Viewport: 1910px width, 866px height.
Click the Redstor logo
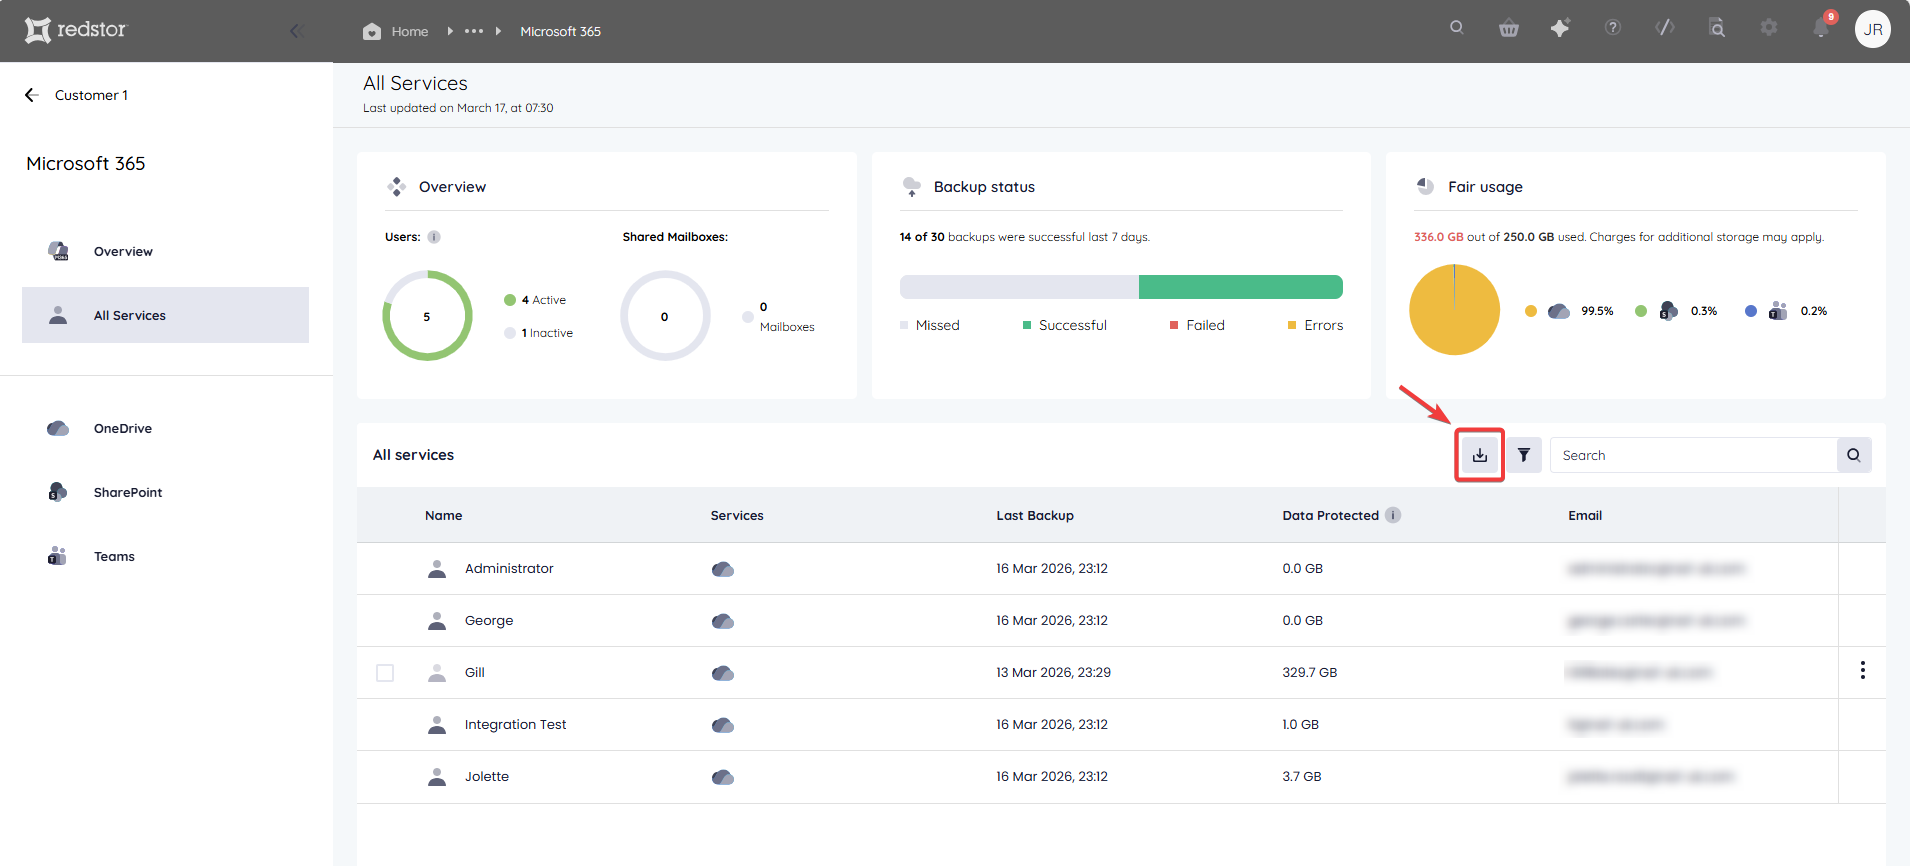pos(76,30)
